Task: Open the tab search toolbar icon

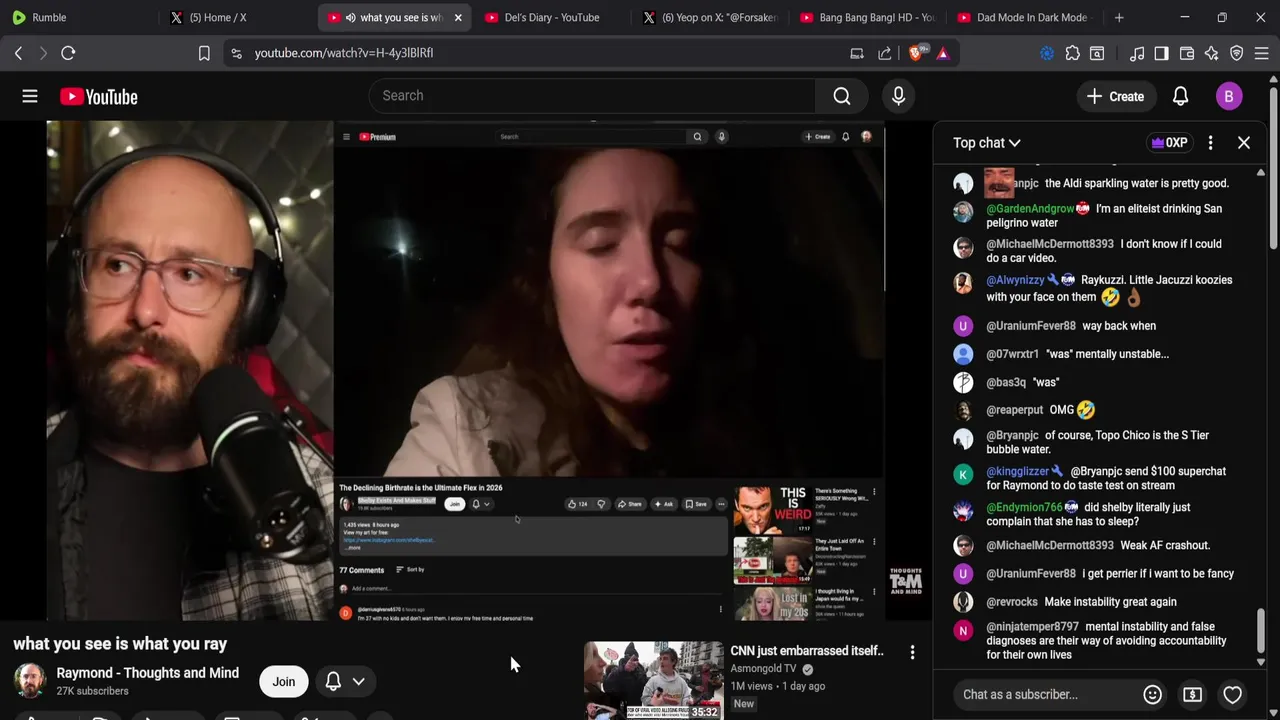Action: point(1097,53)
